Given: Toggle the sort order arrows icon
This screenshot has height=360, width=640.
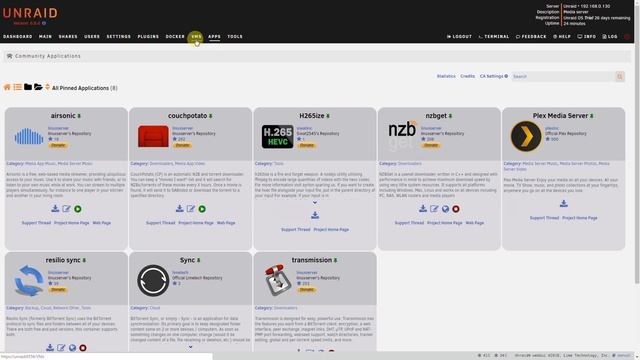Looking at the screenshot, I should tap(47, 87).
